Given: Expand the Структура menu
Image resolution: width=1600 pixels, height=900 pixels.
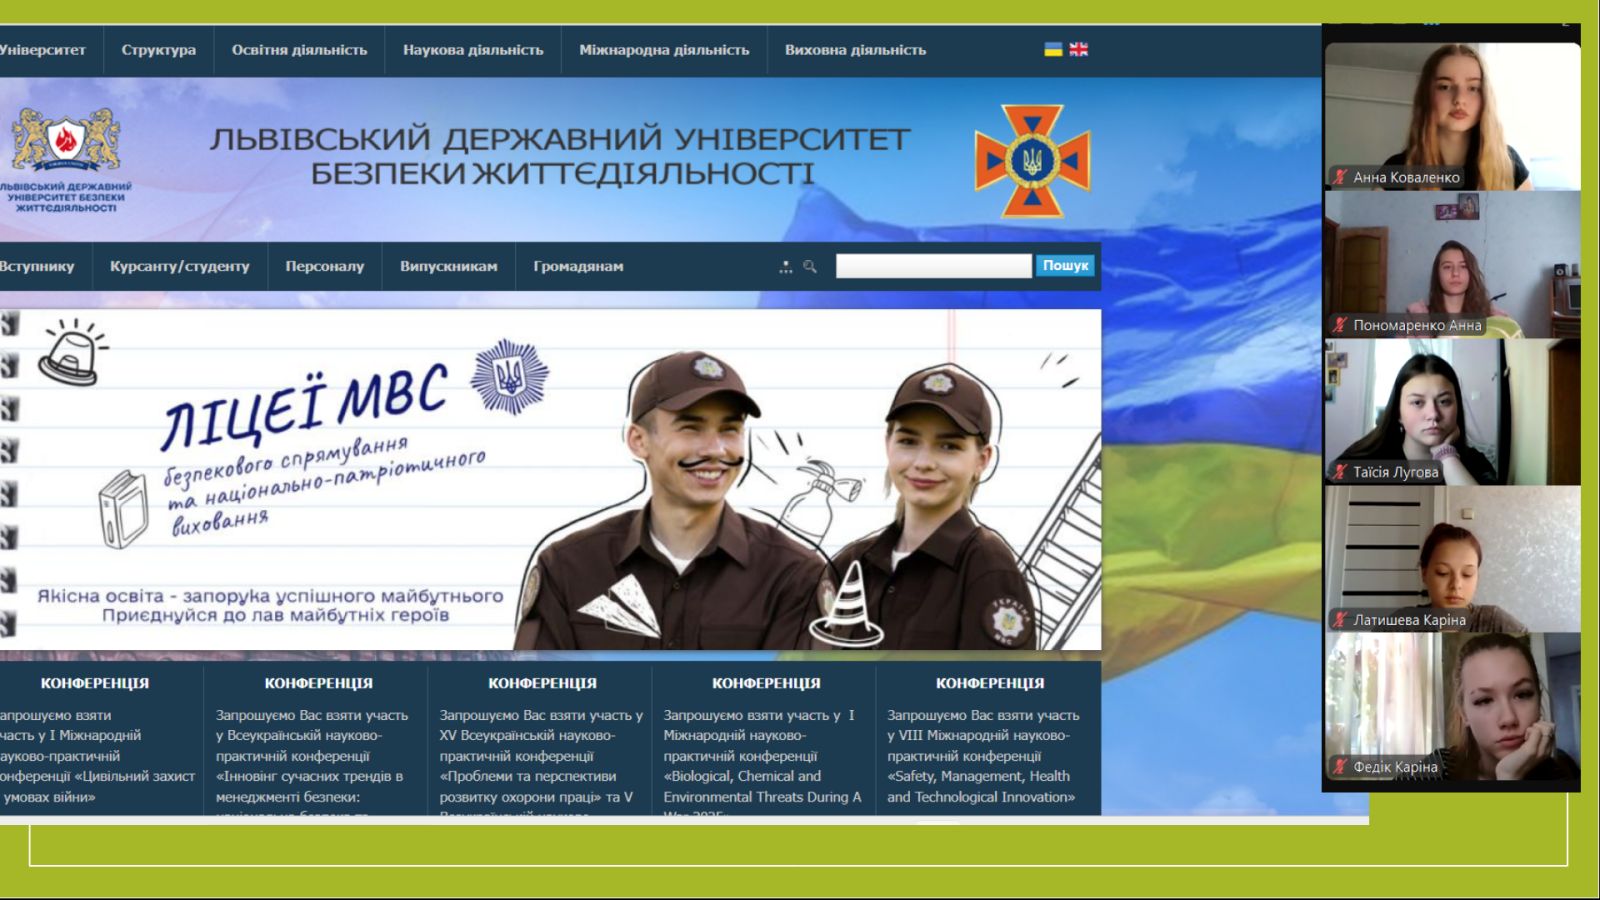Looking at the screenshot, I should pyautogui.click(x=158, y=50).
